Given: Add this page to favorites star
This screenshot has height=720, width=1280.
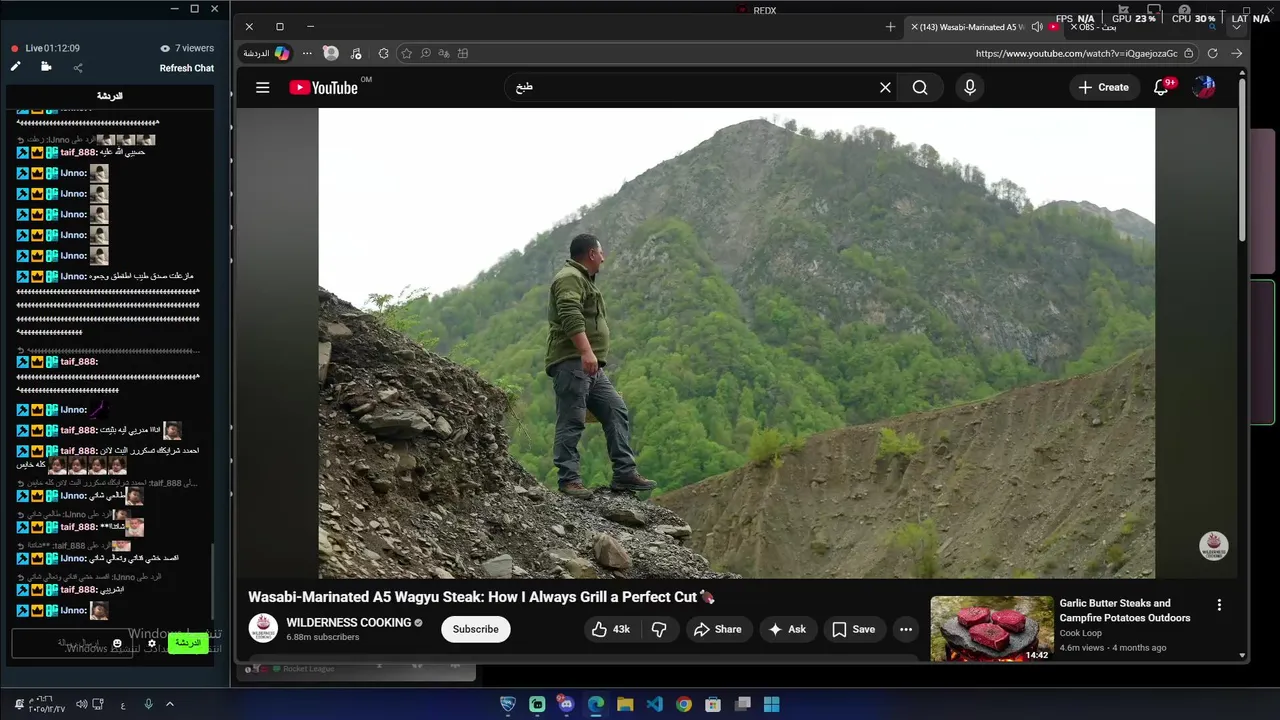Looking at the screenshot, I should pos(406,53).
